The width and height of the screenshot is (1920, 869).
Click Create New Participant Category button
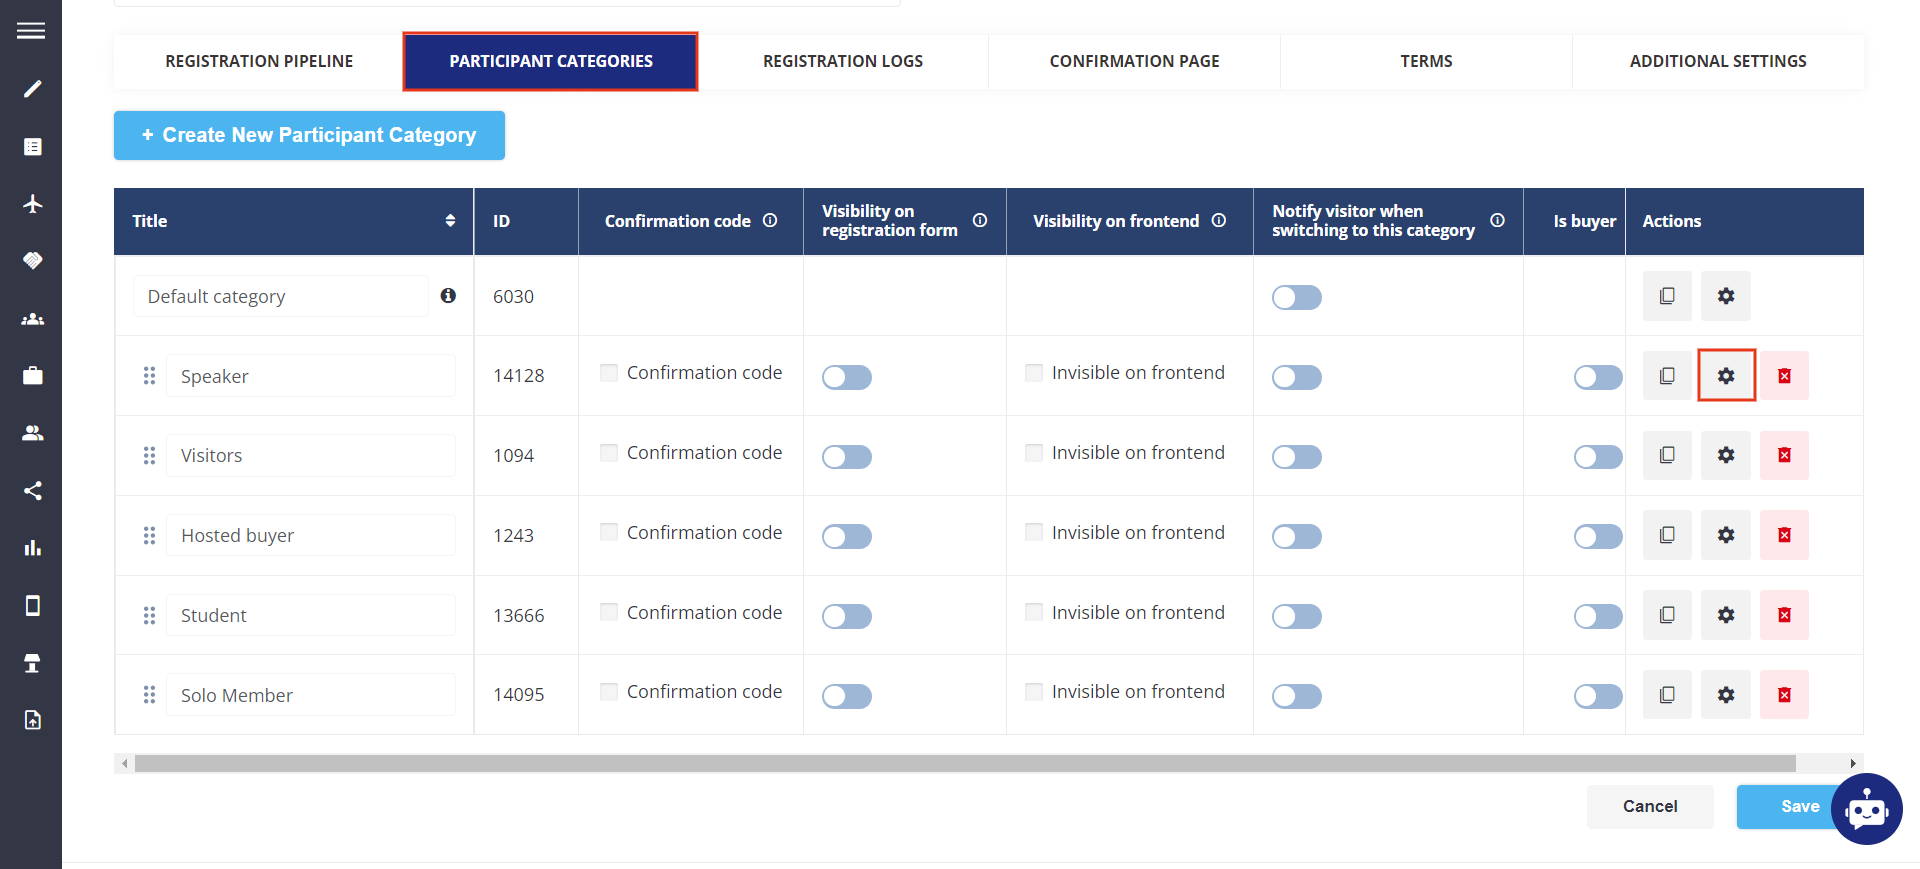coord(309,135)
